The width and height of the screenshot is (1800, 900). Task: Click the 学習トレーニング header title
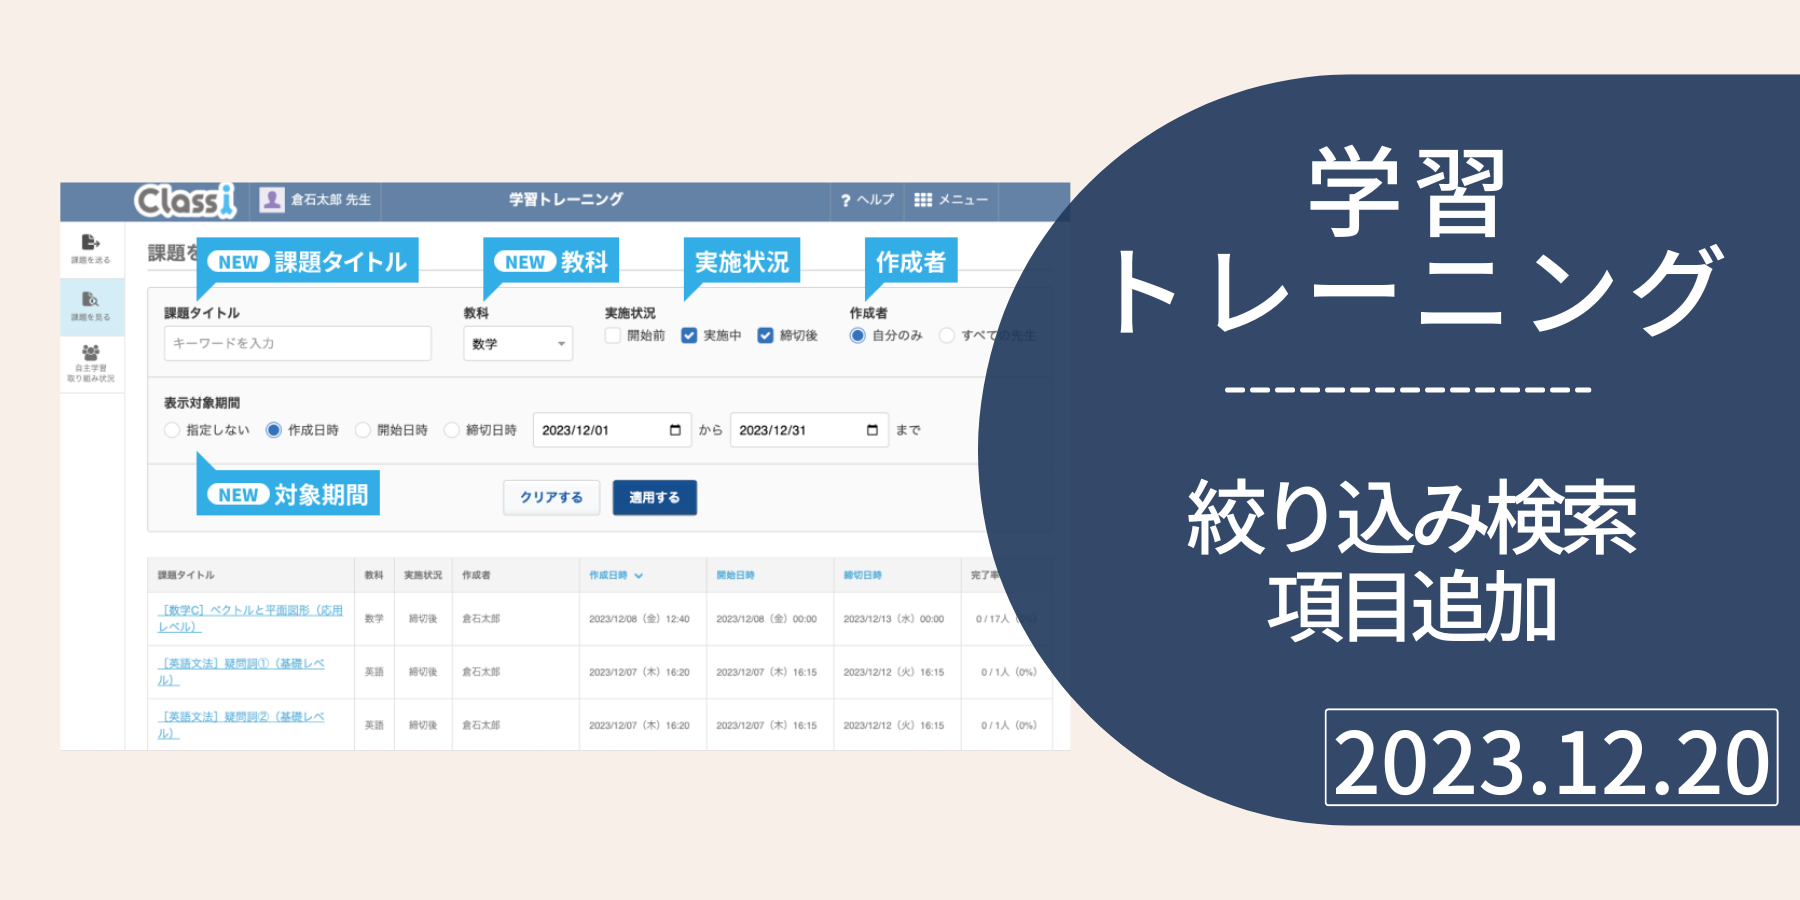pos(566,200)
